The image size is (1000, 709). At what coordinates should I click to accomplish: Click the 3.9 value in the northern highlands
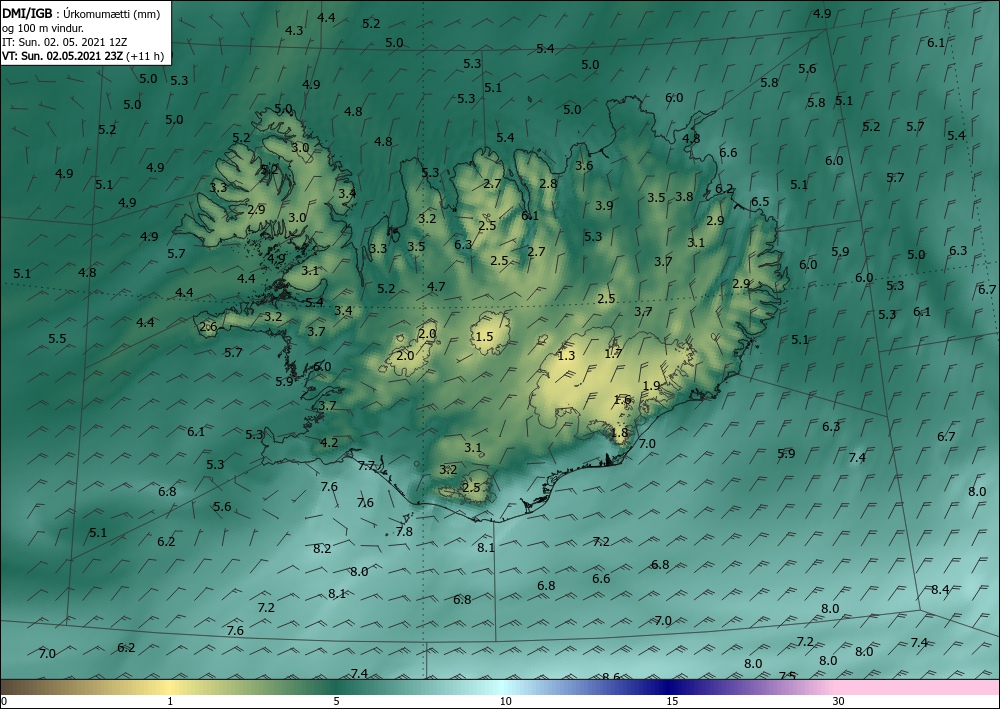604,206
